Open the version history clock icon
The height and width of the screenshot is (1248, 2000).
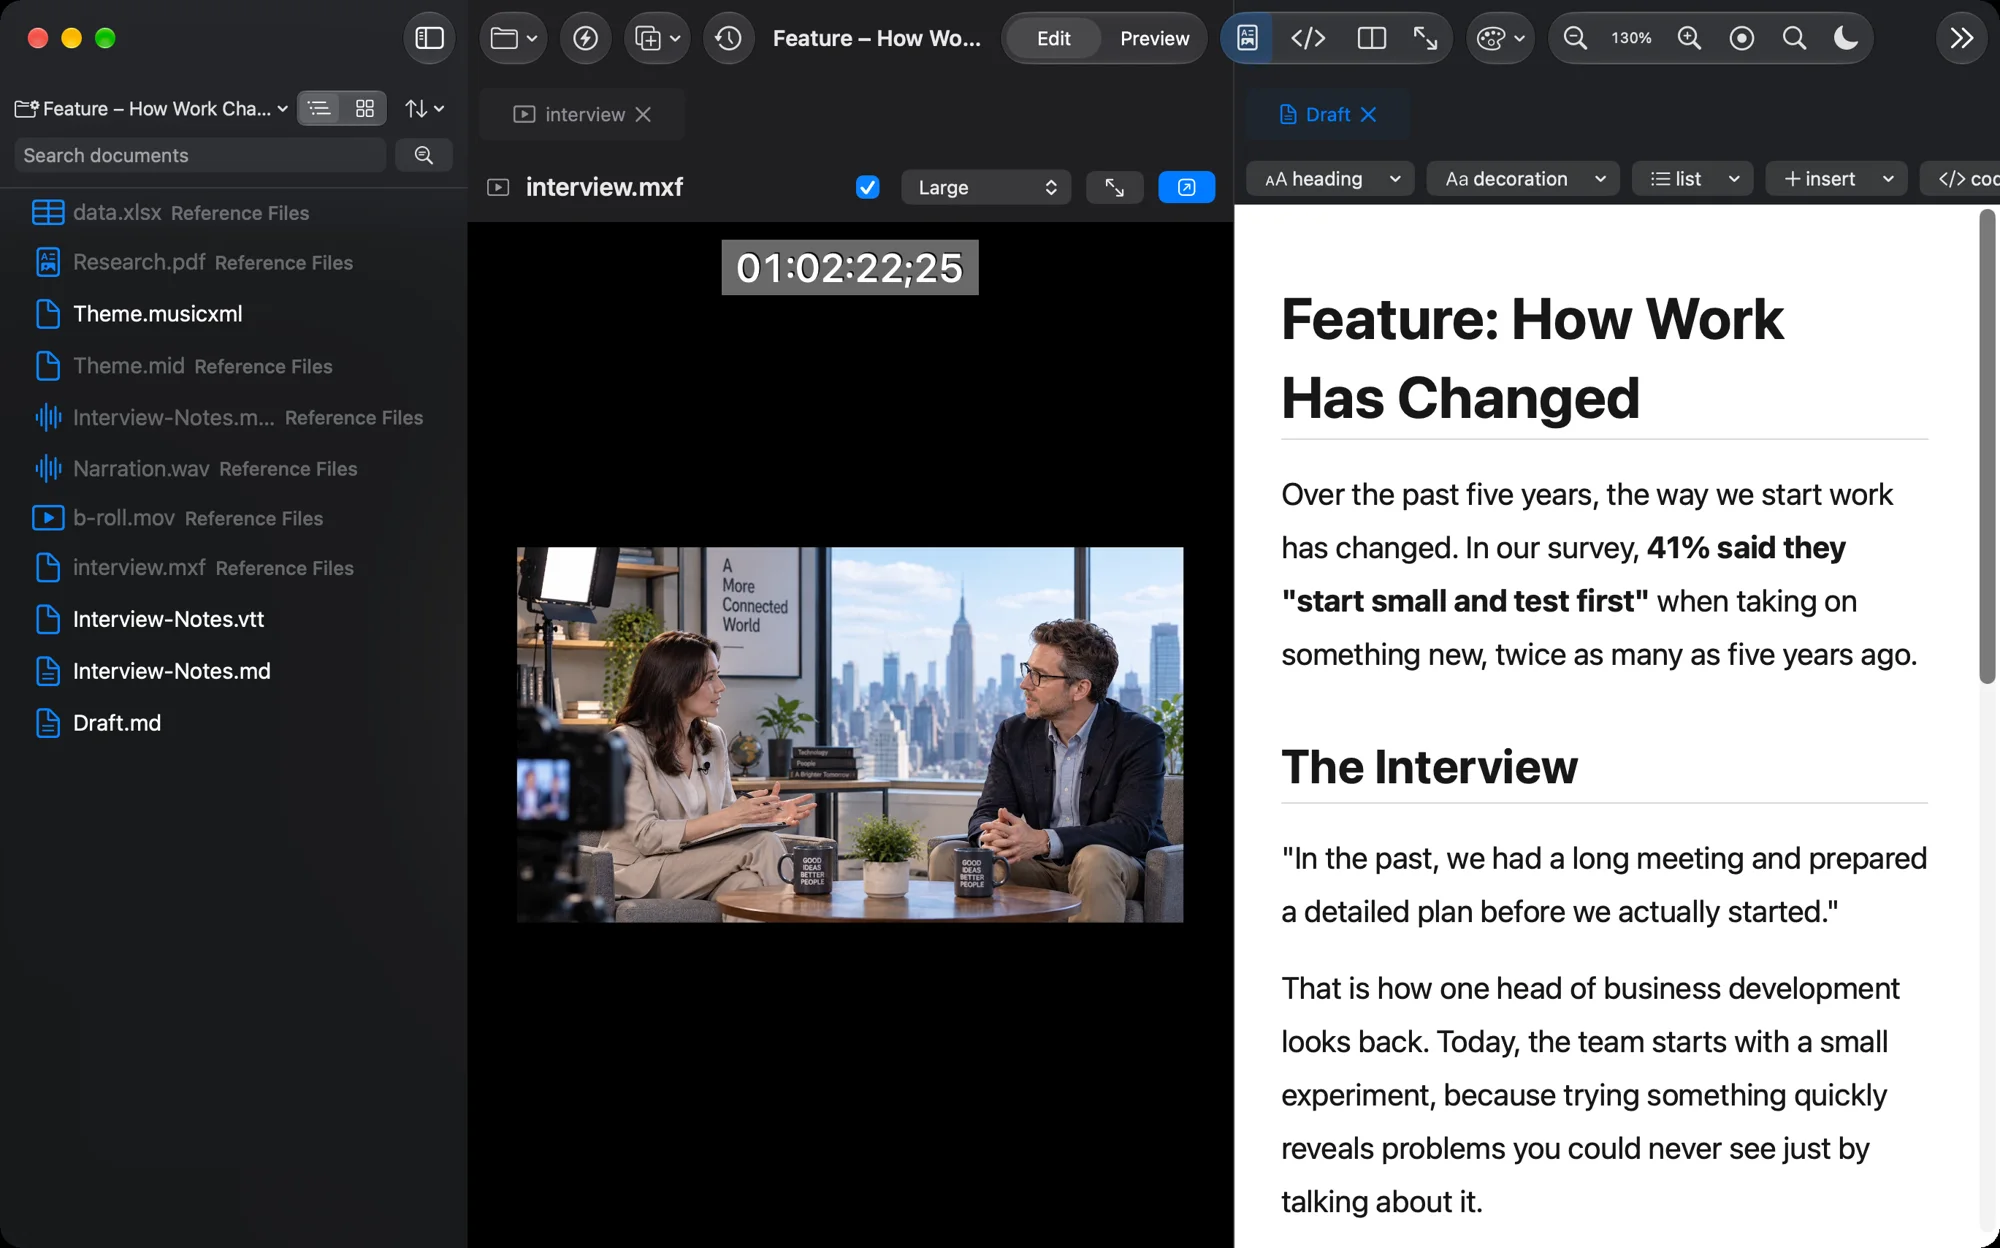click(x=728, y=38)
